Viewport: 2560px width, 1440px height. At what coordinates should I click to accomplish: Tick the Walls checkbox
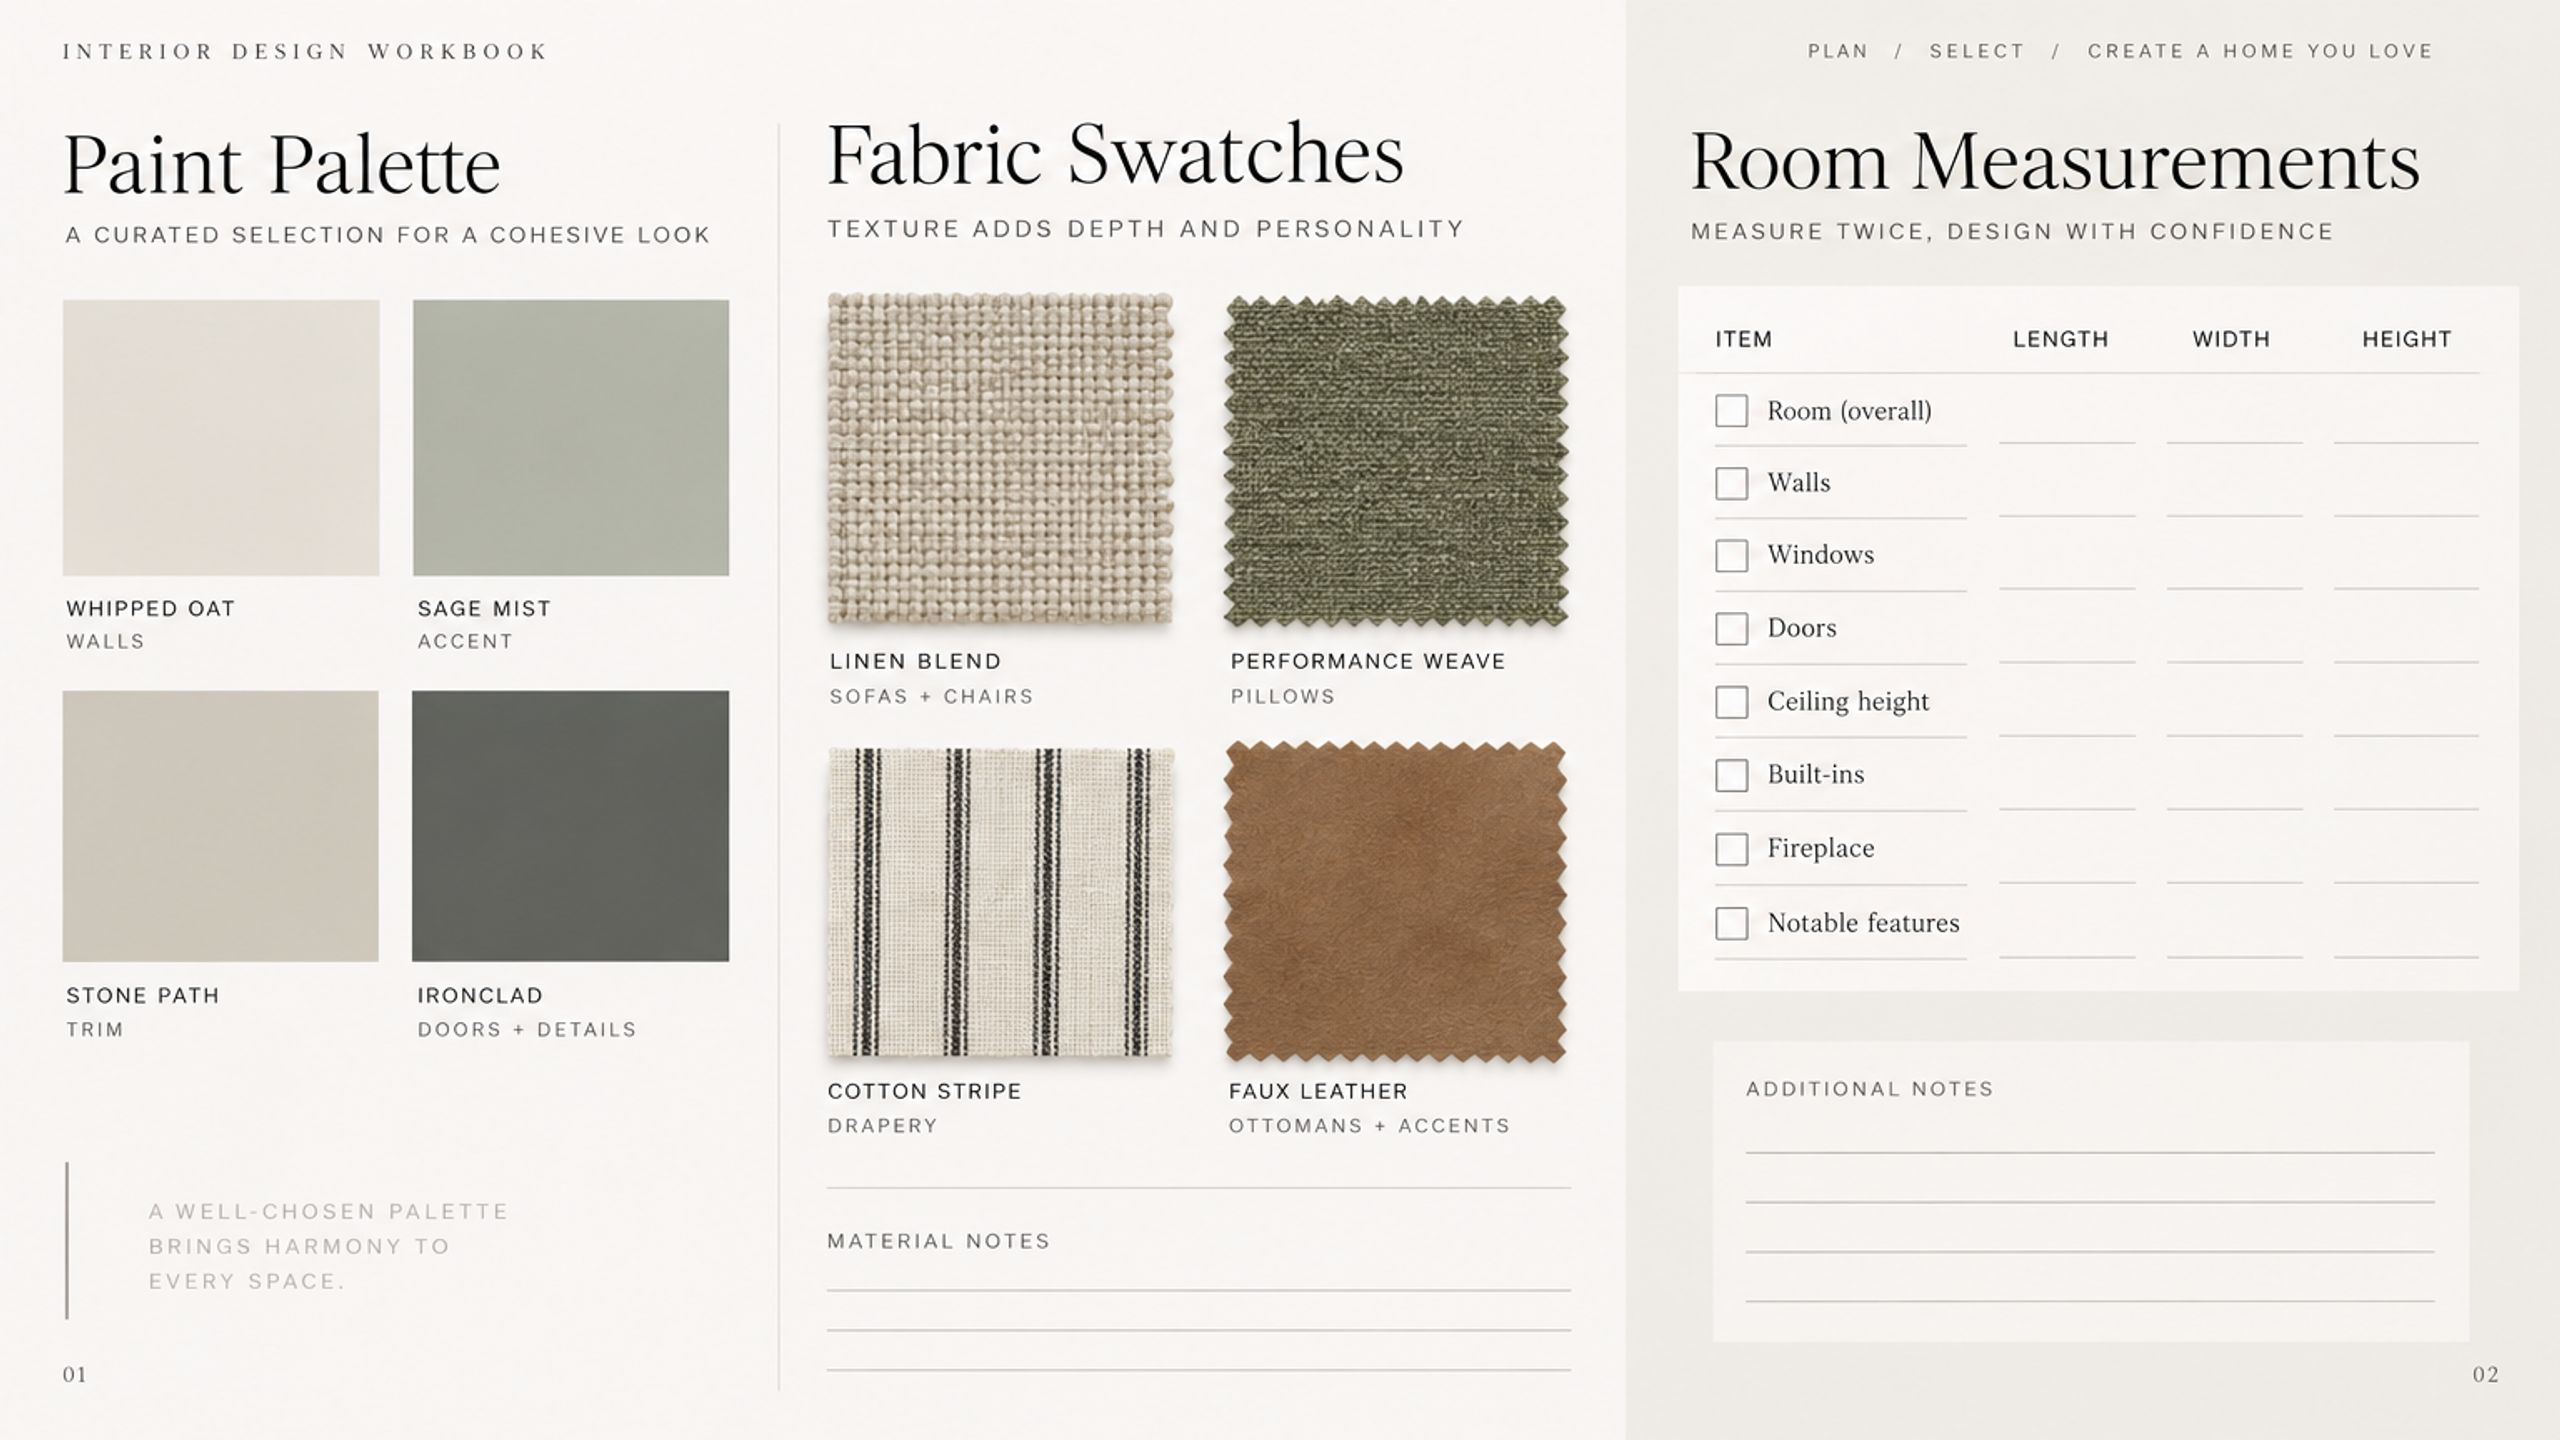[x=1731, y=484]
